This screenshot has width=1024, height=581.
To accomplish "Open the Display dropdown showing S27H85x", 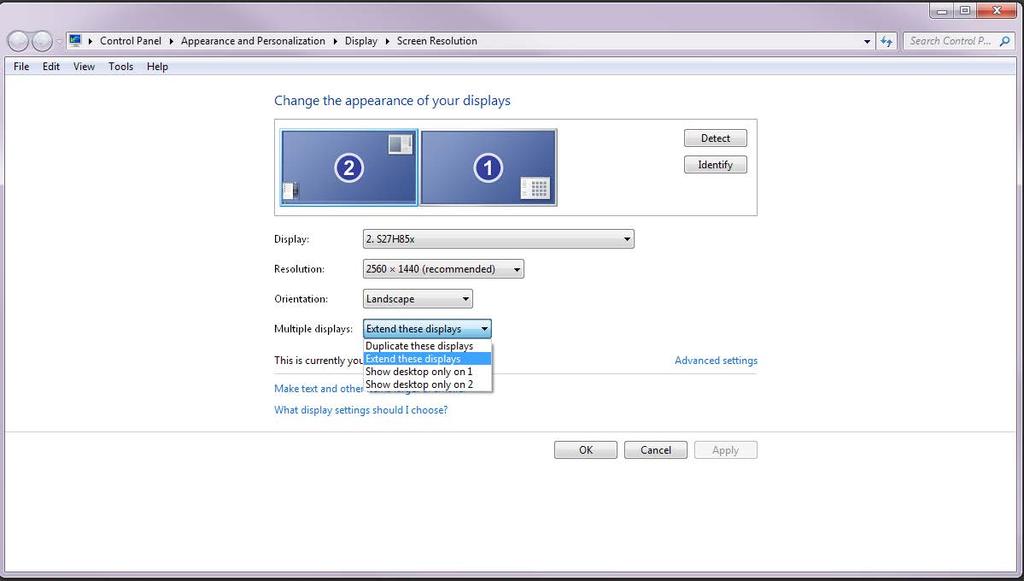I will tap(498, 239).
